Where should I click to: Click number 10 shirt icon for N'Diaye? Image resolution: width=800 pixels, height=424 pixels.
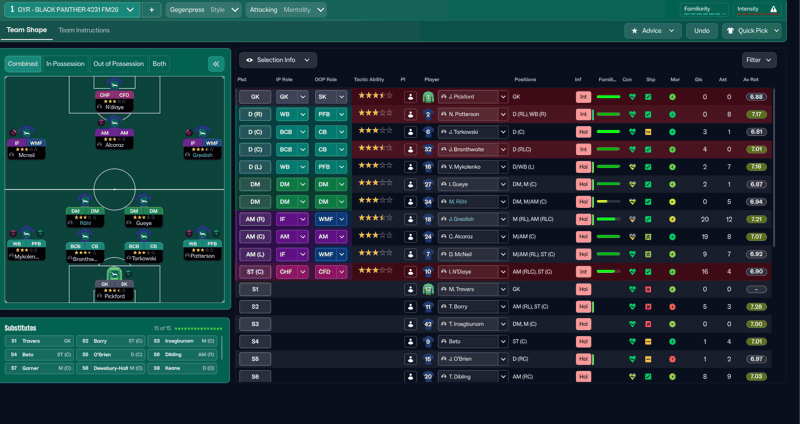(x=428, y=272)
